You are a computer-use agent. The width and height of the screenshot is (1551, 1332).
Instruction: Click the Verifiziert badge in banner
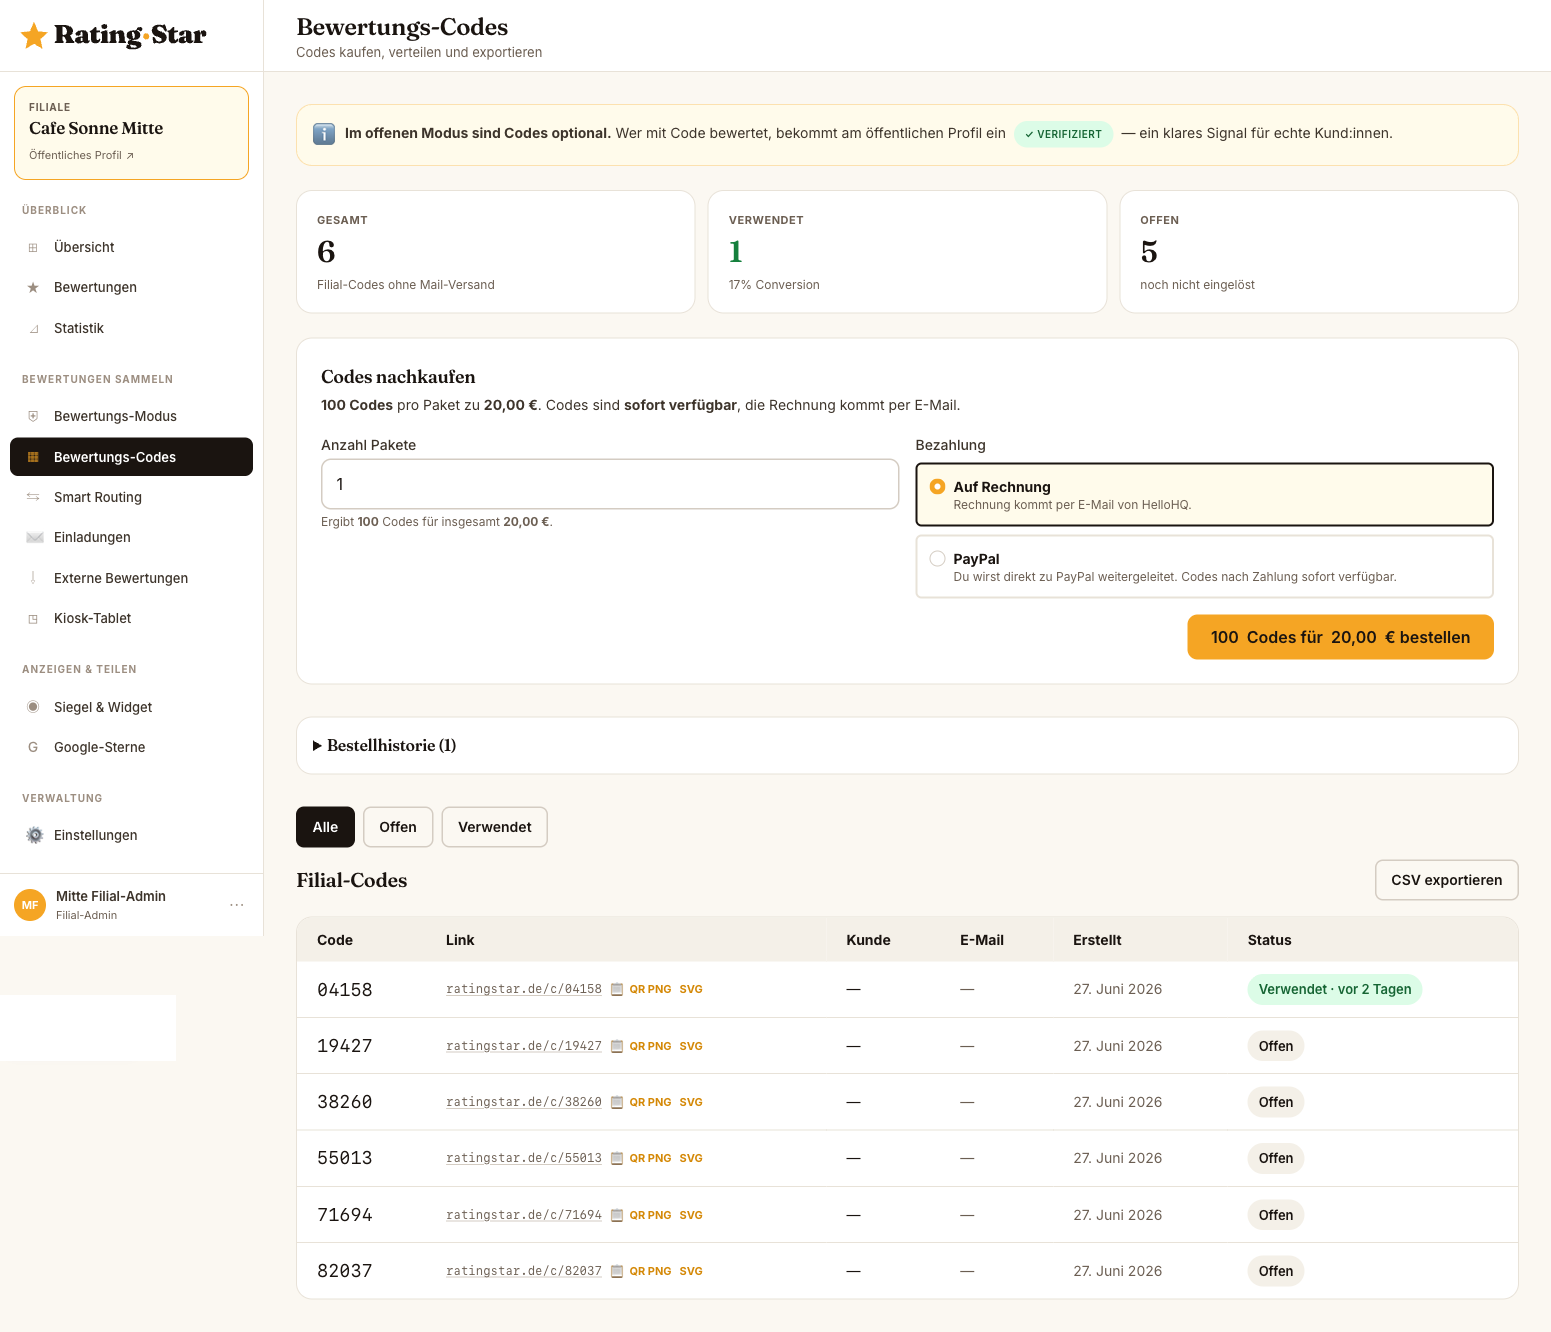tap(1063, 134)
